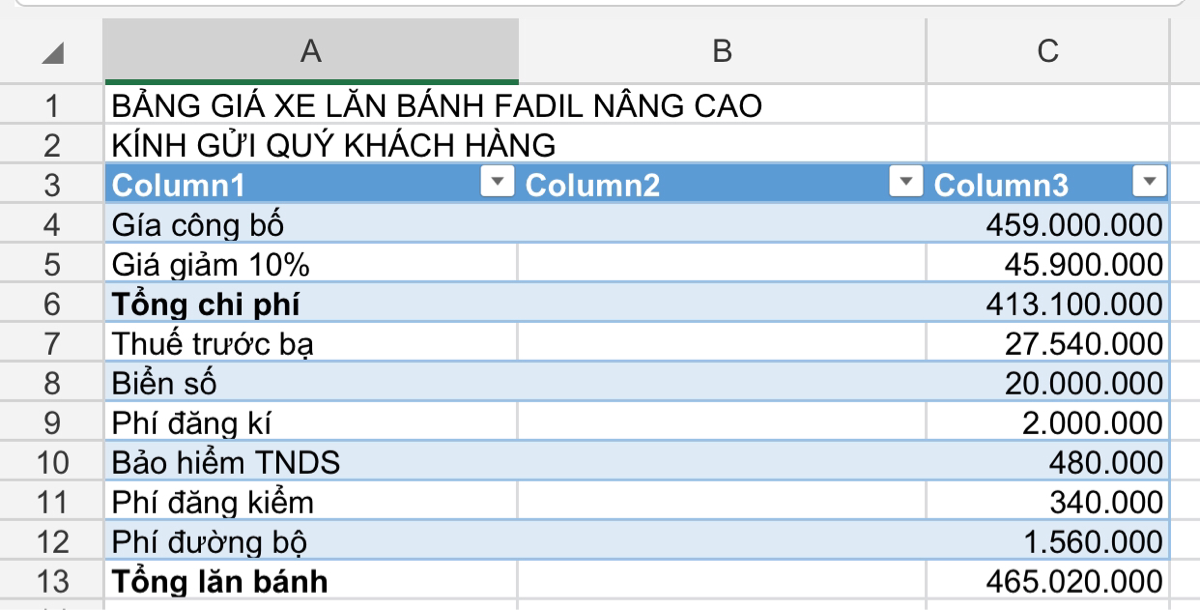Select row 13 header
1200x610 pixels.
coord(52,581)
